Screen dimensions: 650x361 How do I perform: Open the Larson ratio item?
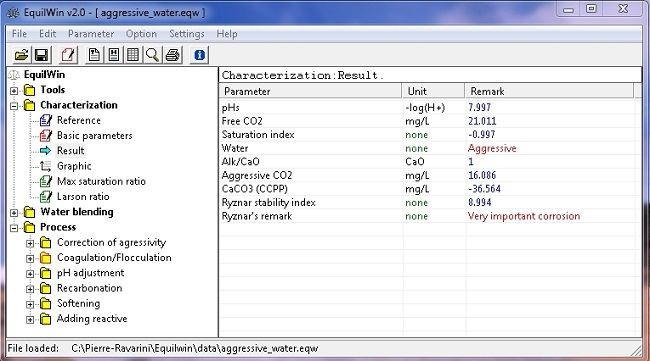[83, 196]
